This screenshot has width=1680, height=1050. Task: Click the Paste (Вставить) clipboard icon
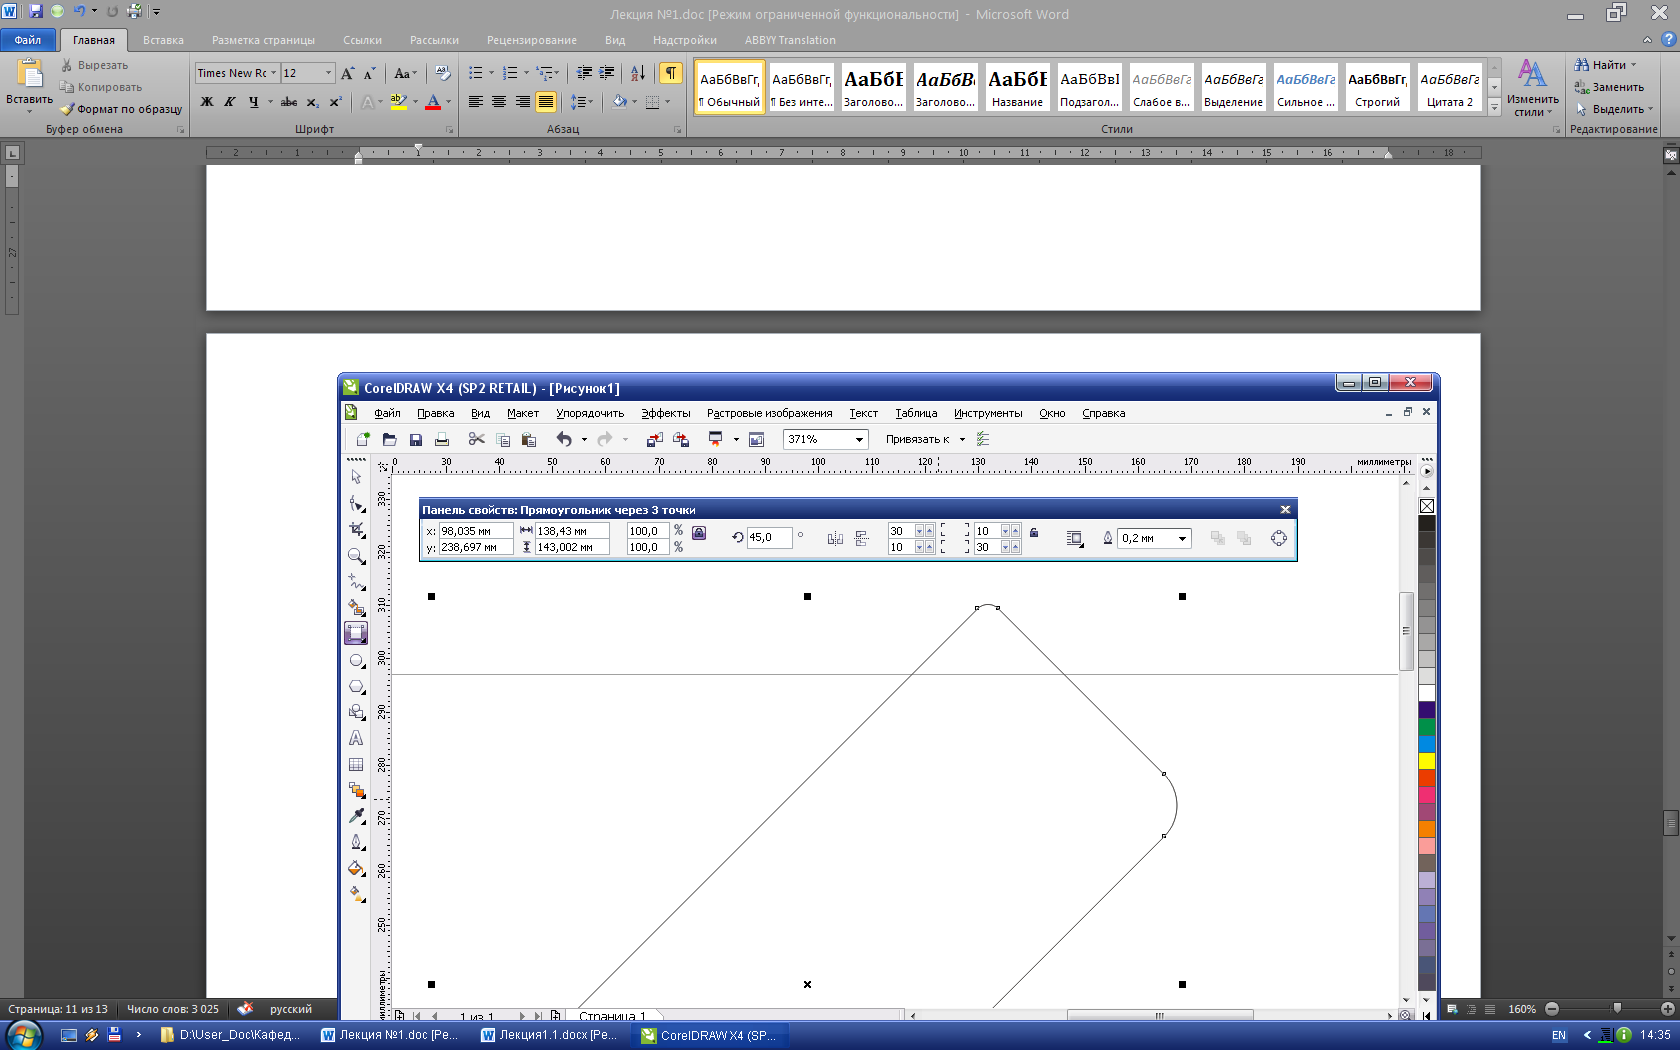[30, 74]
